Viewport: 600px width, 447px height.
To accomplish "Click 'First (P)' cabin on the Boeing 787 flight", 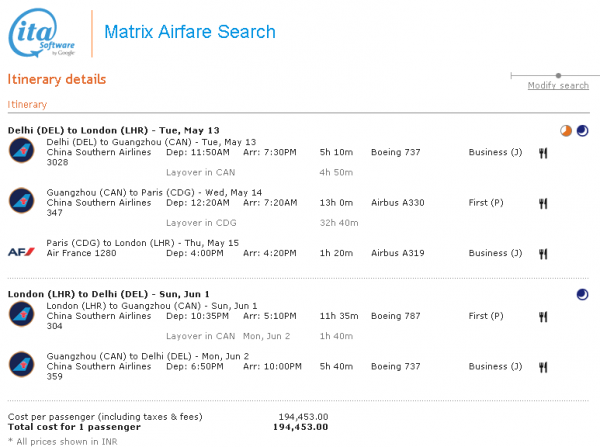I will [x=486, y=316].
